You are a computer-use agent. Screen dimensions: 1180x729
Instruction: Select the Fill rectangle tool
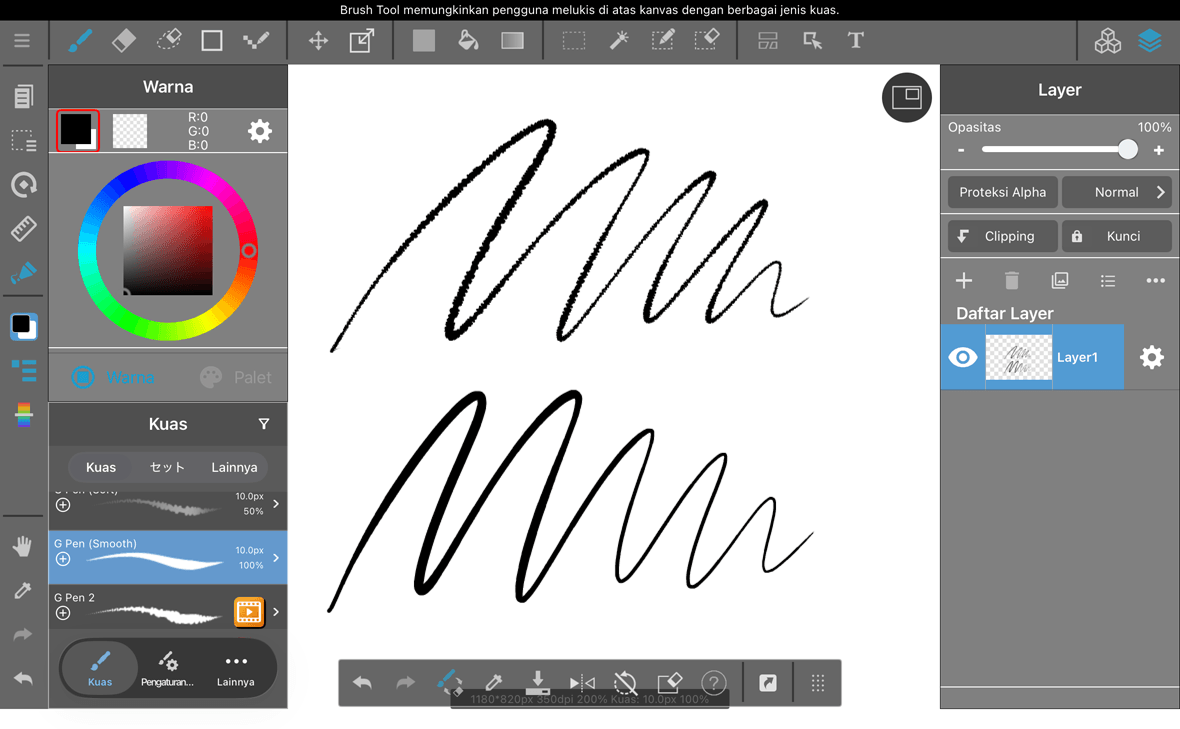(x=424, y=41)
